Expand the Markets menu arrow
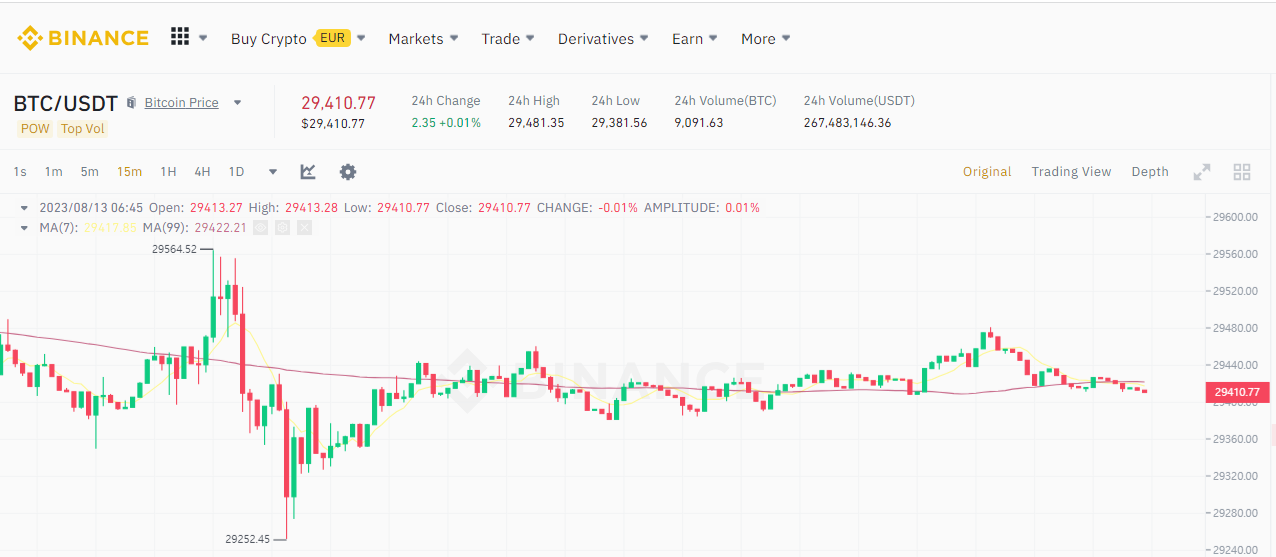This screenshot has width=1276, height=557. click(454, 38)
